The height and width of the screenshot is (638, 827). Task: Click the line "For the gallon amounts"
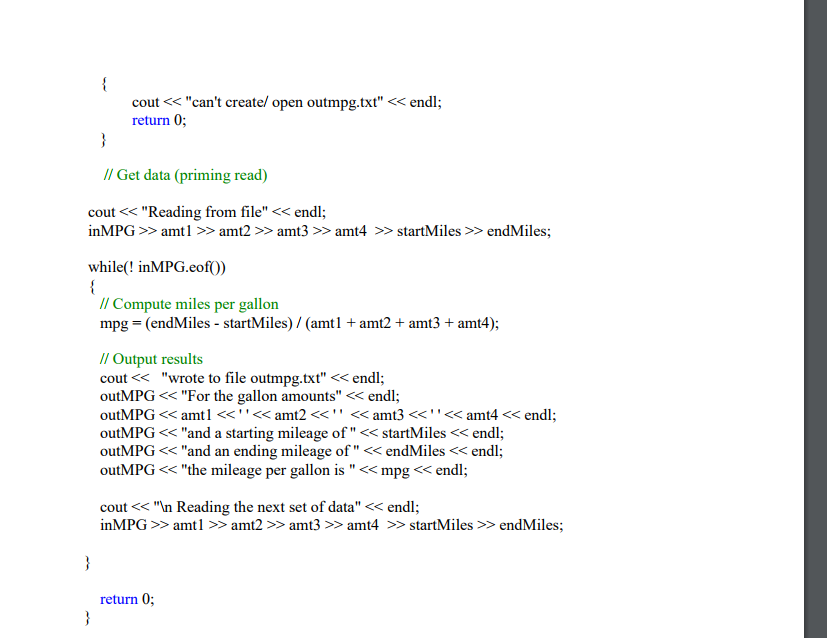(x=249, y=396)
